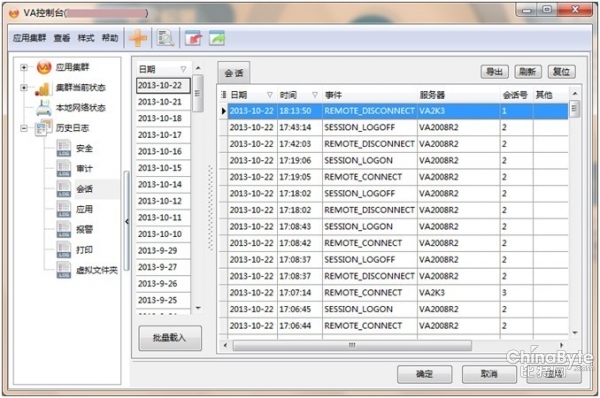Click the green arrow export icon
600x398 pixels.
tap(217, 38)
